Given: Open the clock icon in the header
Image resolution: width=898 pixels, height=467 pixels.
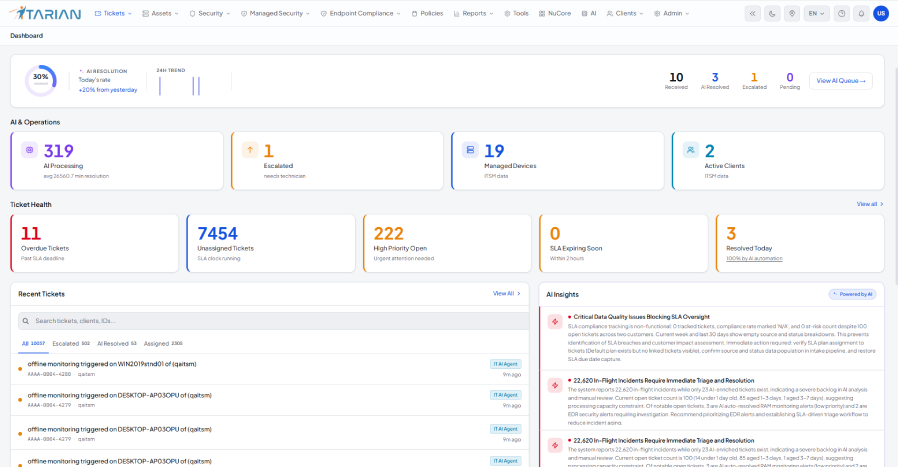Looking at the screenshot, I should (x=841, y=13).
